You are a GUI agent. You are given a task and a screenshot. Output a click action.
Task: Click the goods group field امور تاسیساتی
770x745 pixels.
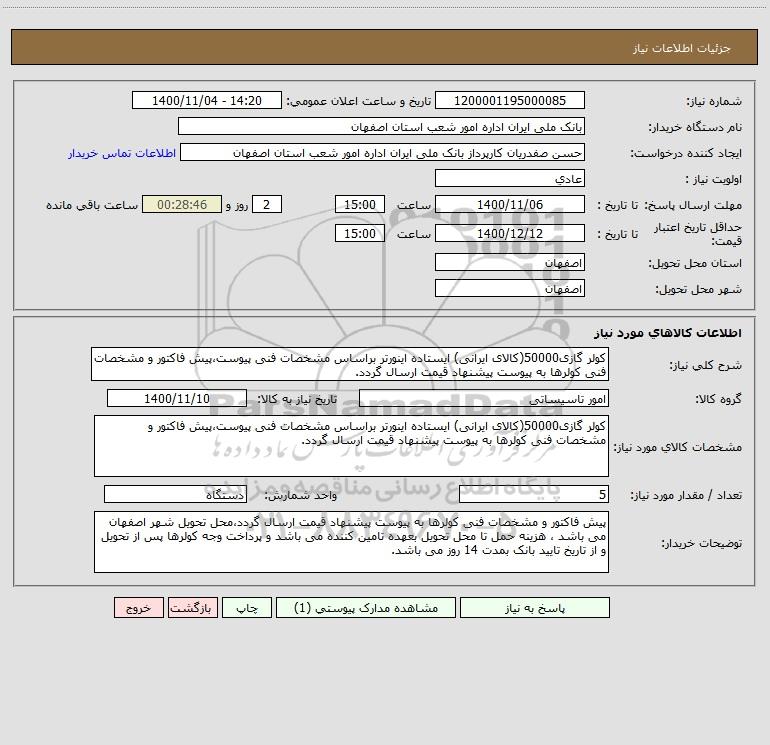pyautogui.click(x=484, y=398)
